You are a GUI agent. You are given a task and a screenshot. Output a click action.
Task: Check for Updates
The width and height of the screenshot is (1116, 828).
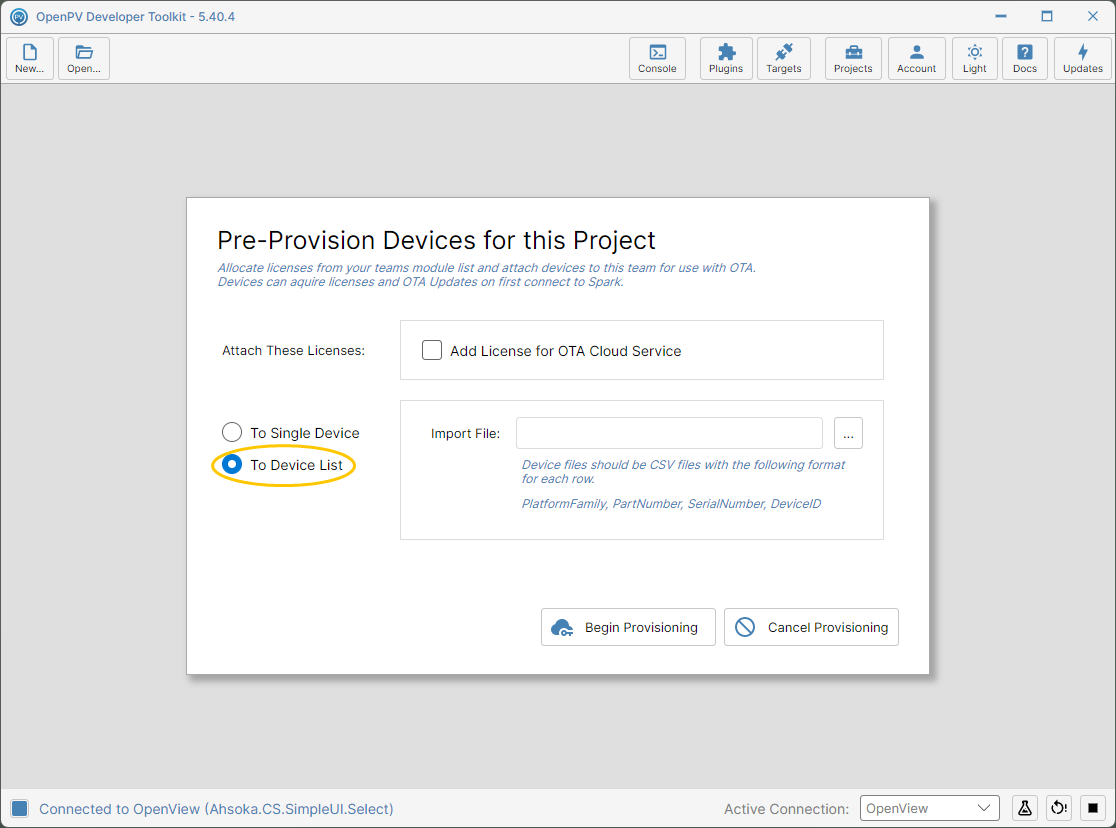[1083, 58]
